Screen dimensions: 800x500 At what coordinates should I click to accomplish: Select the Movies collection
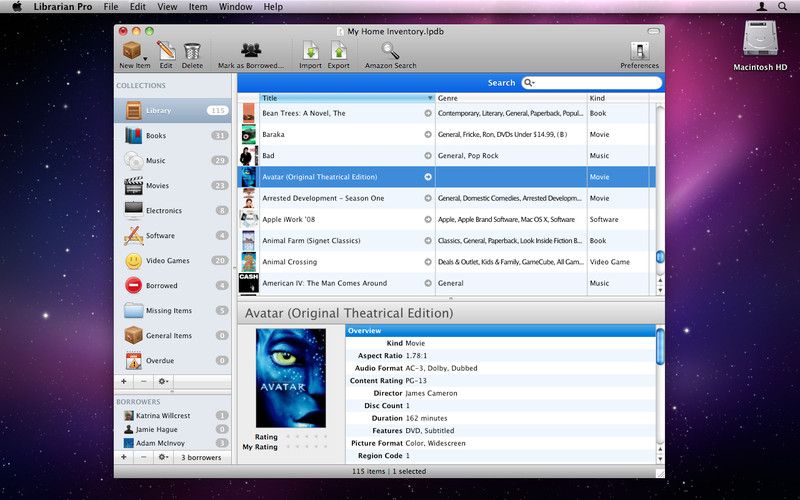point(173,185)
